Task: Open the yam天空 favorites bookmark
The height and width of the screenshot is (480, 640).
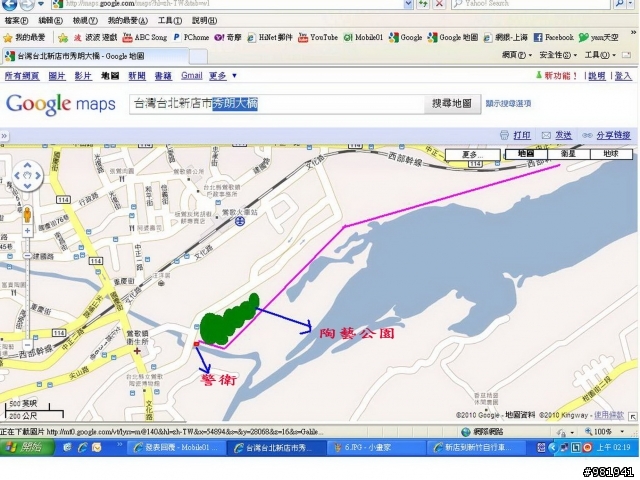Action: (599, 38)
